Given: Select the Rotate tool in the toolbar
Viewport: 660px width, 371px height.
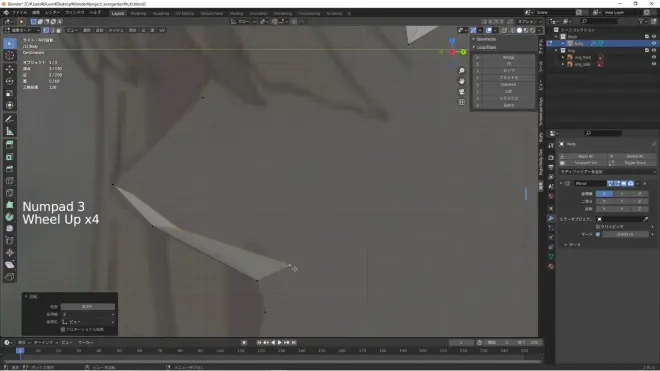Looking at the screenshot, I should (x=10, y=81).
